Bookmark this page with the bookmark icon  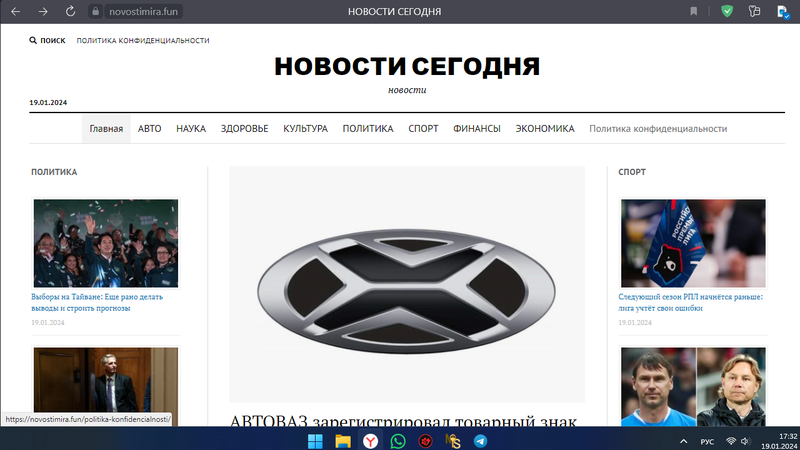(693, 11)
